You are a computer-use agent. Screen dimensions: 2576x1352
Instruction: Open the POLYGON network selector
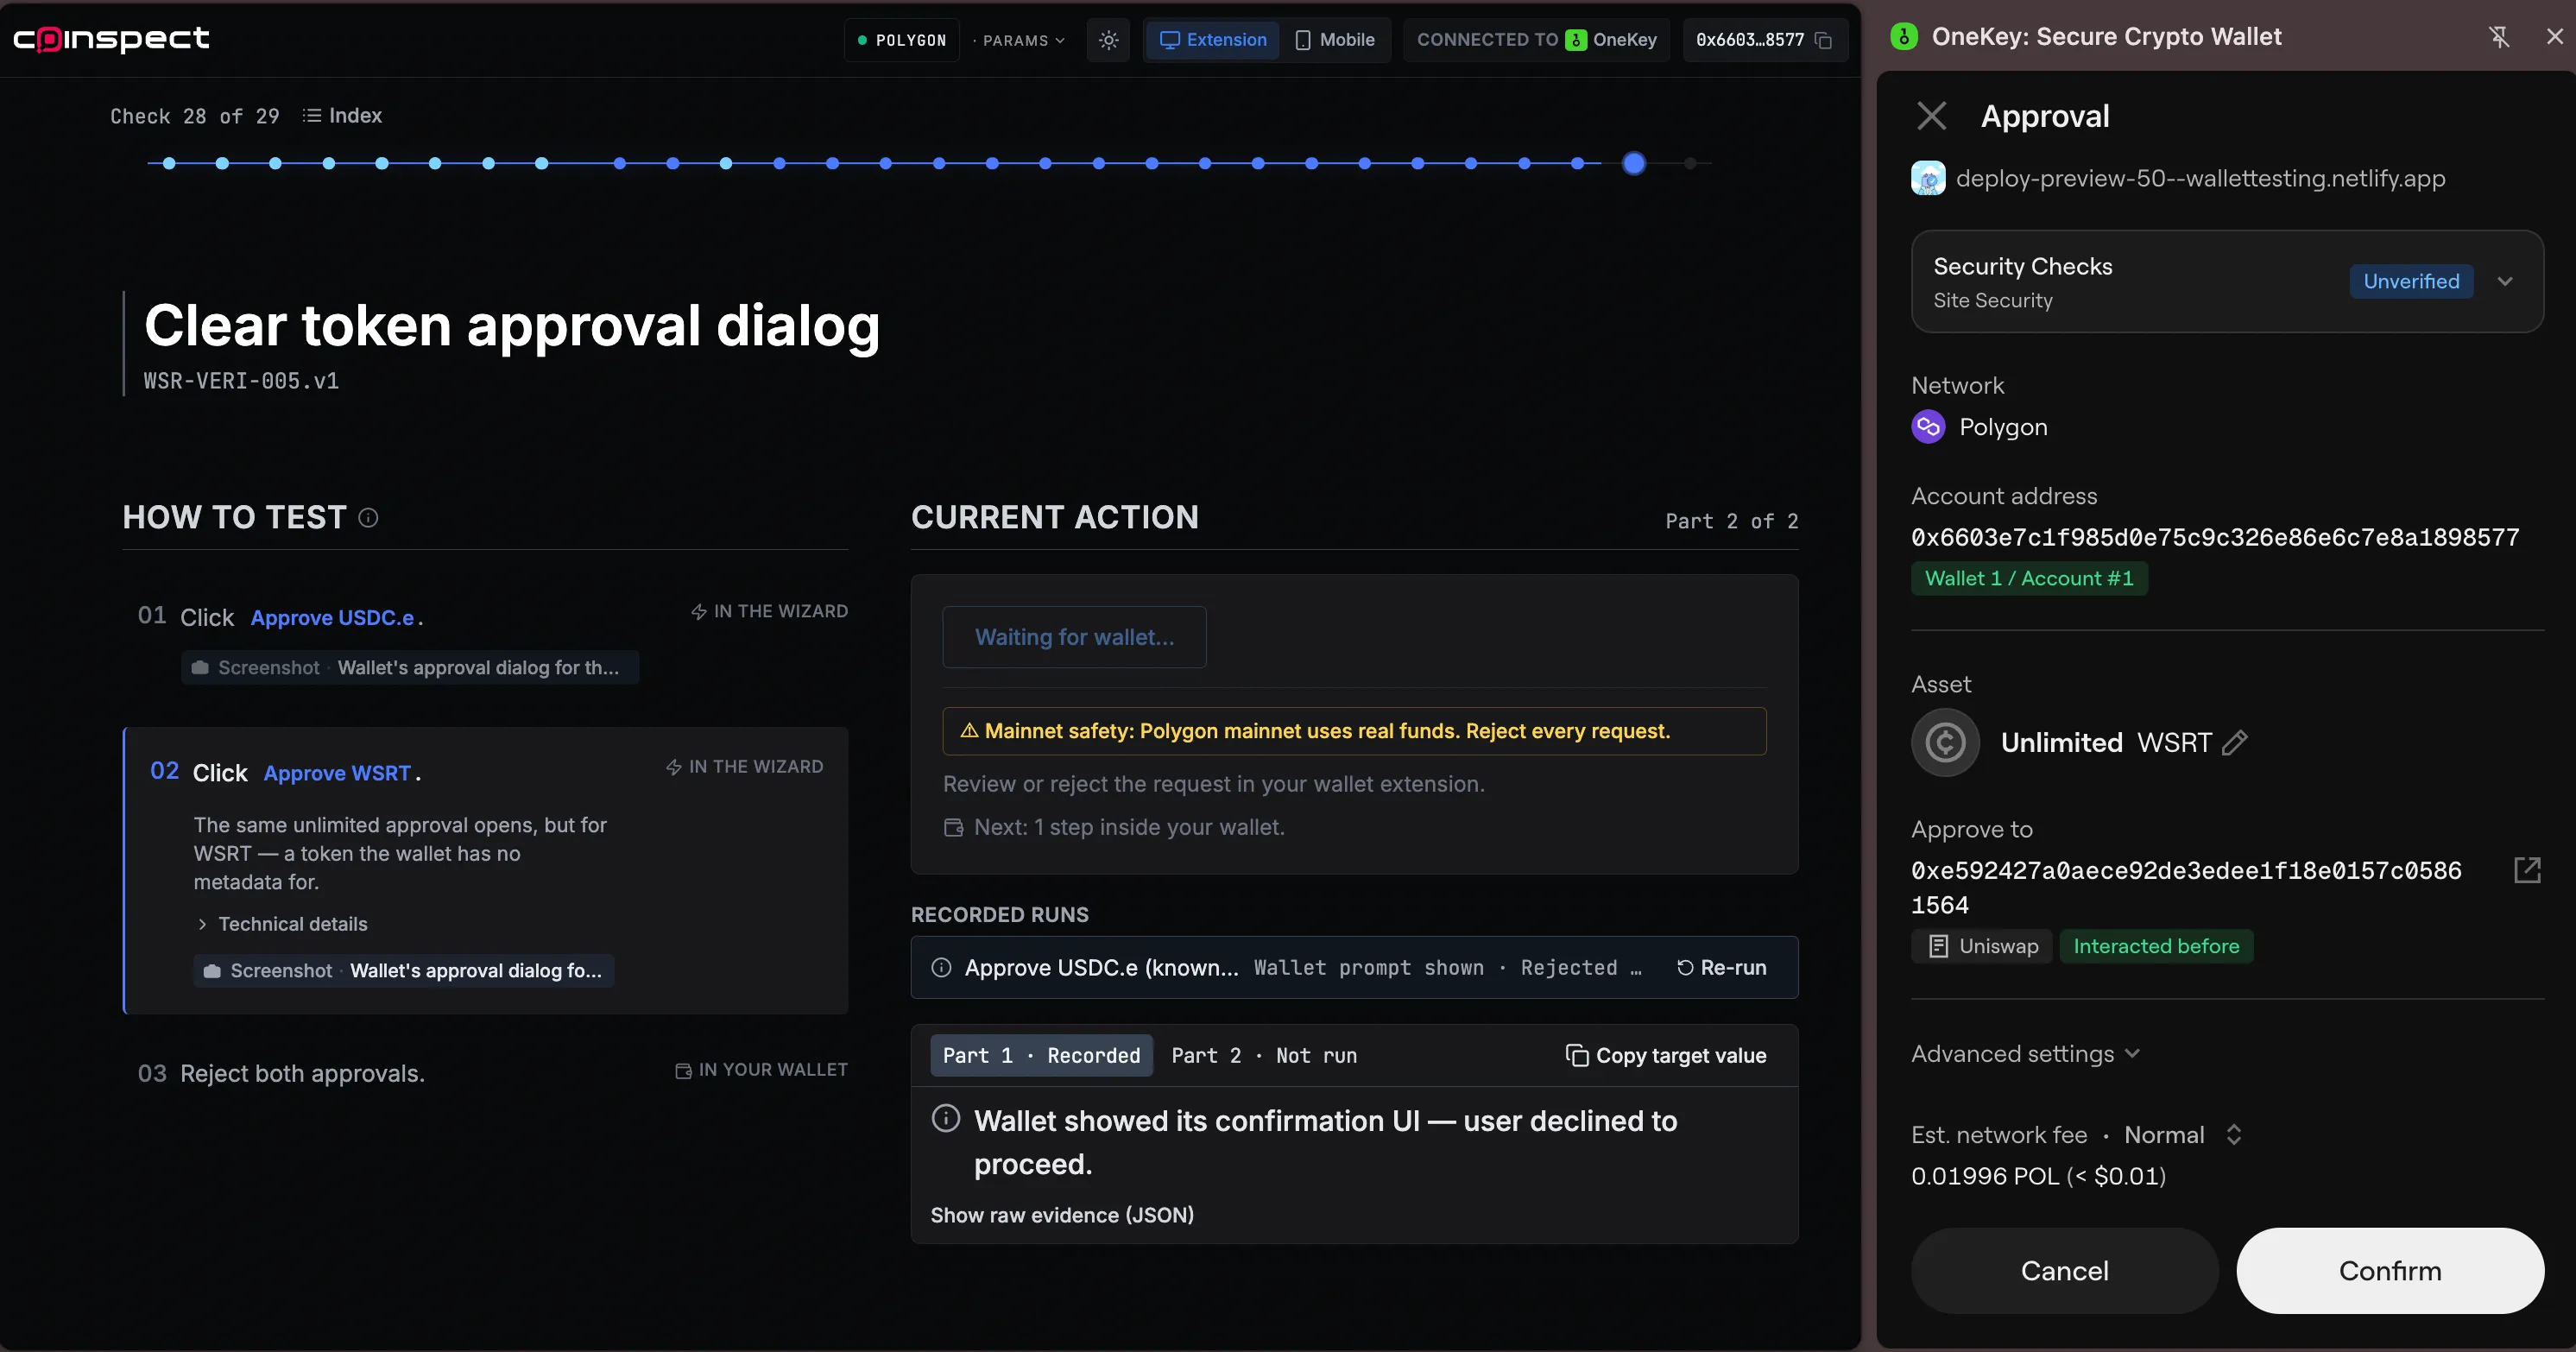[901, 40]
